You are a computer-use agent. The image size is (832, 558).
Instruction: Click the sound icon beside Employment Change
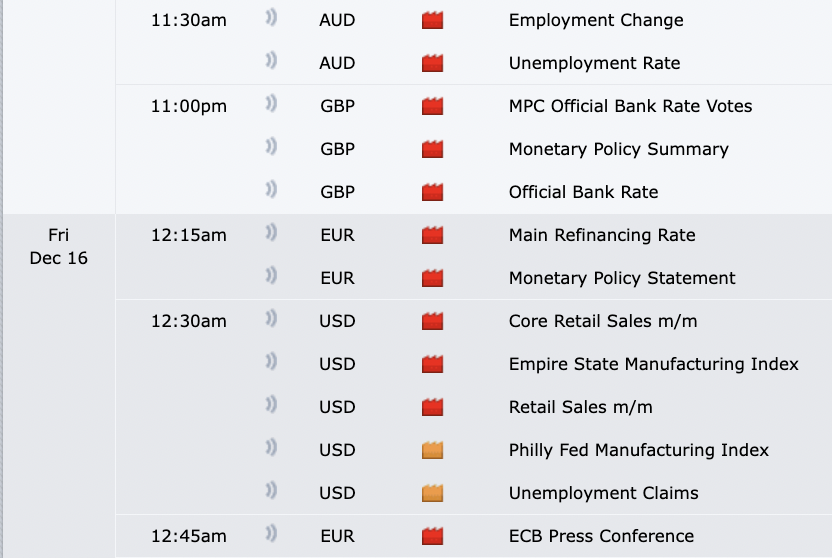pos(271,19)
